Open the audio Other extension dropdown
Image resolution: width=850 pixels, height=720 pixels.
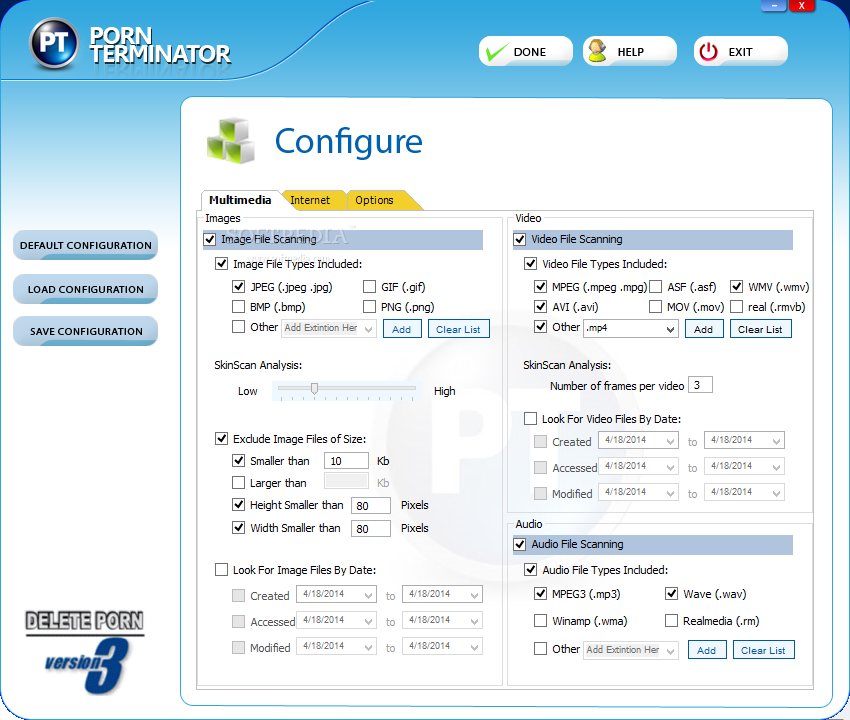tap(671, 651)
